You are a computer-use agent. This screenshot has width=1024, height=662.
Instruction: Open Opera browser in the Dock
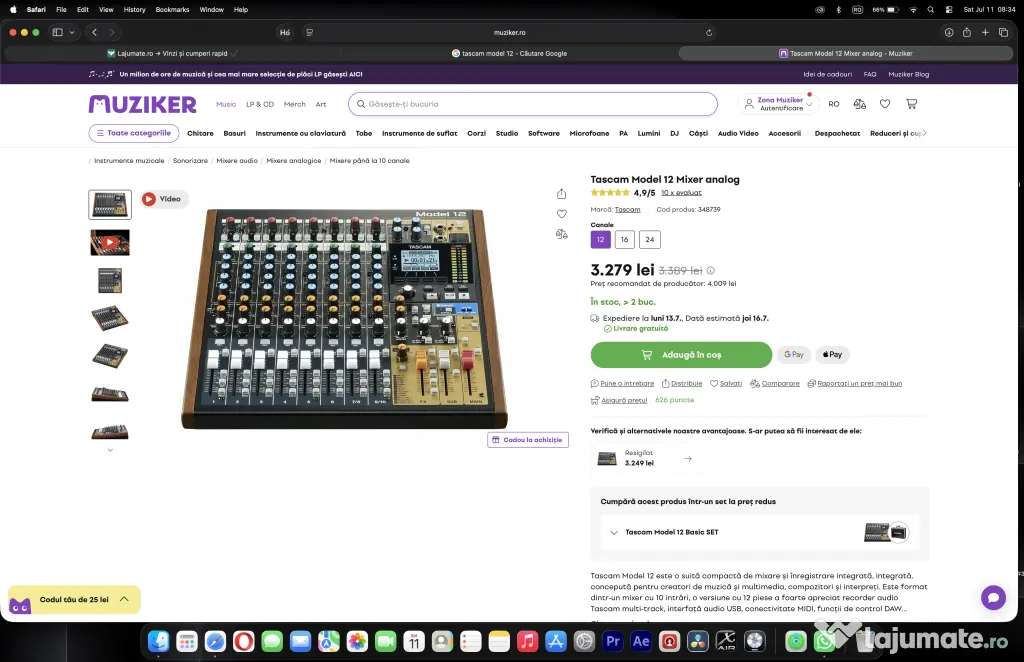(x=244, y=642)
